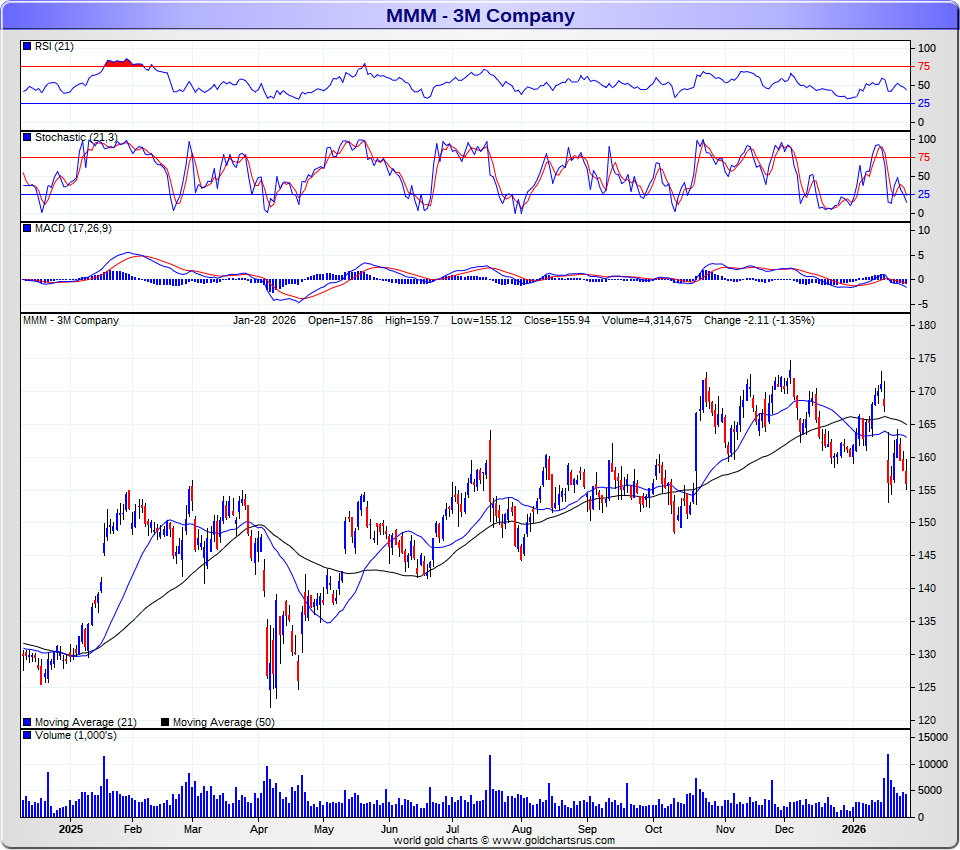Click the MACD (17,26,9) blue legend square
Image resolution: width=960 pixels, height=850 pixels.
[x=27, y=228]
